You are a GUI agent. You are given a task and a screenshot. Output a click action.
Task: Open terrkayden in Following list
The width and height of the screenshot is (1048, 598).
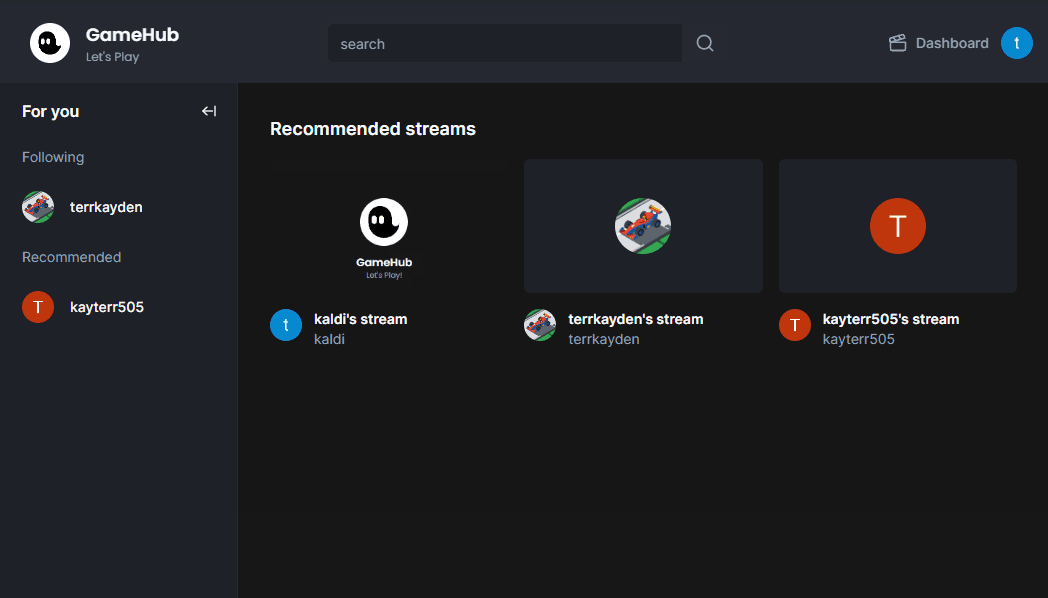point(106,207)
